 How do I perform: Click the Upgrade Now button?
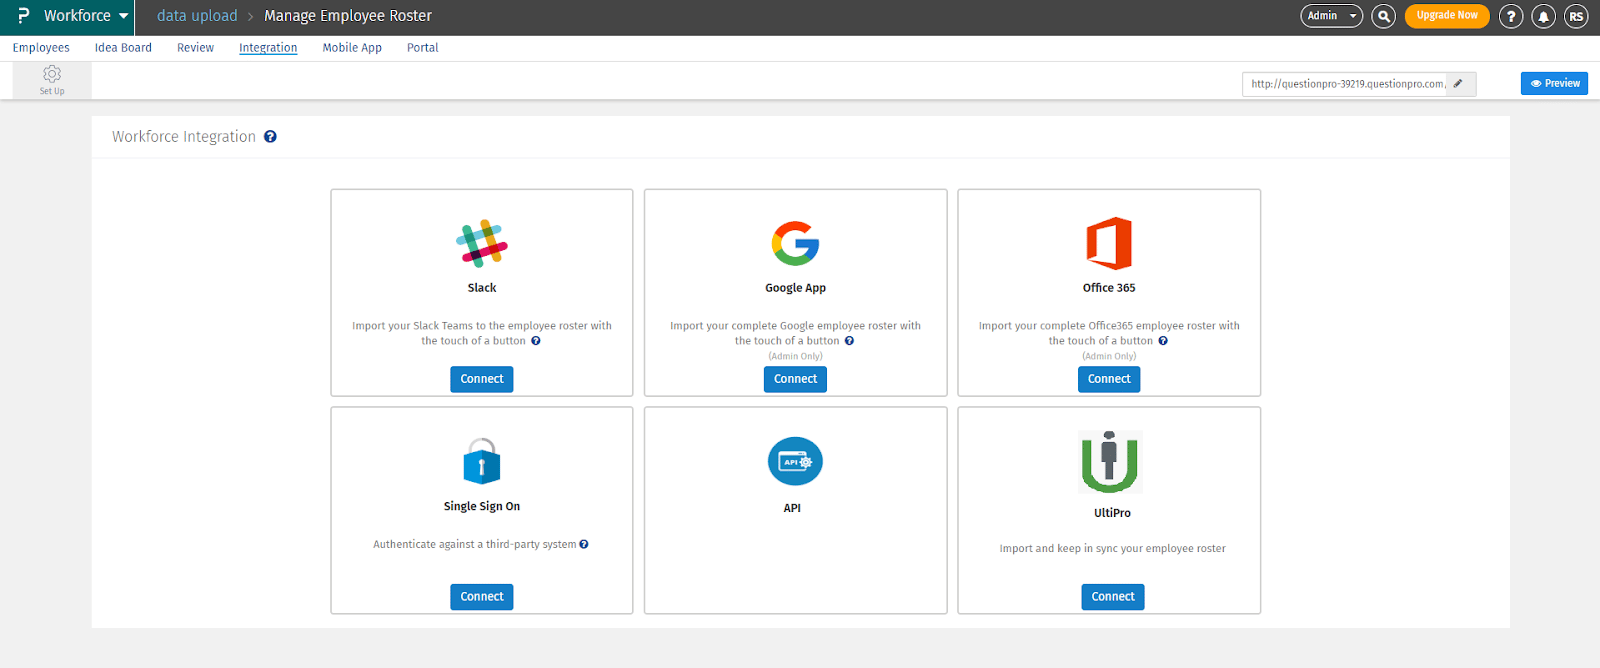coord(1447,16)
